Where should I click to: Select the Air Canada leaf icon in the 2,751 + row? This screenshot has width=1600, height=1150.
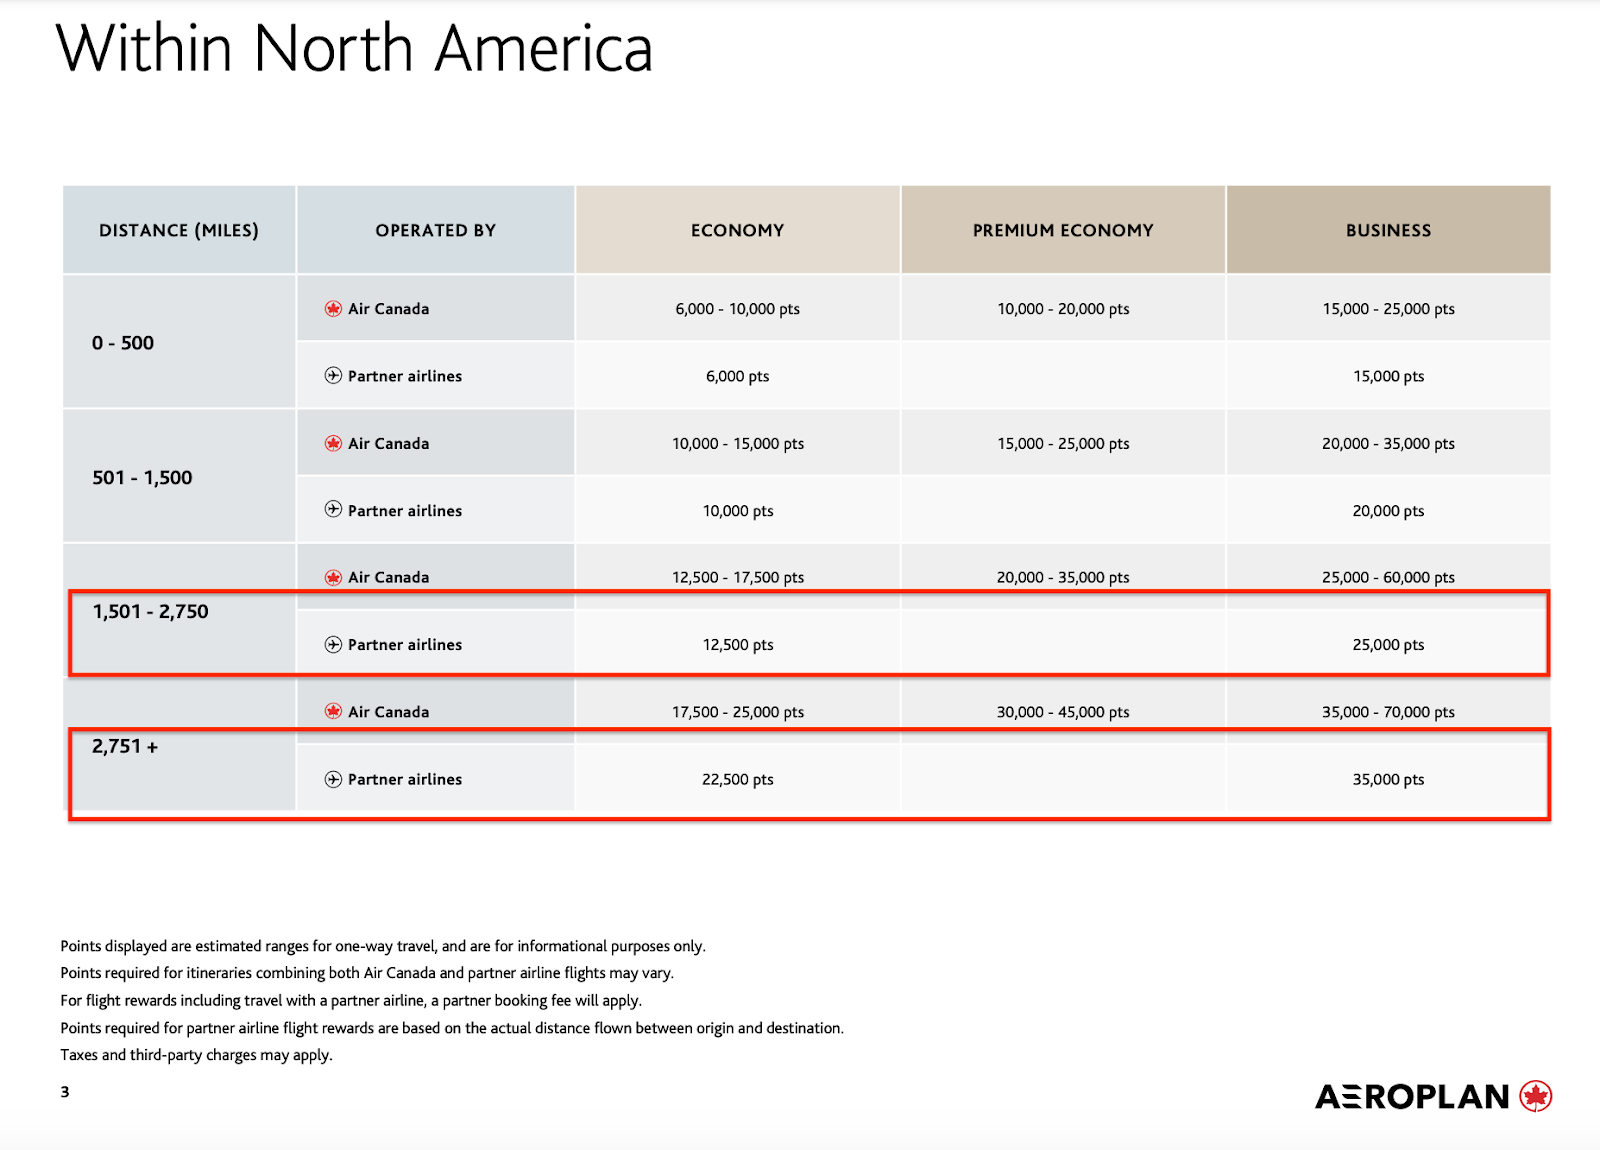[x=334, y=712]
